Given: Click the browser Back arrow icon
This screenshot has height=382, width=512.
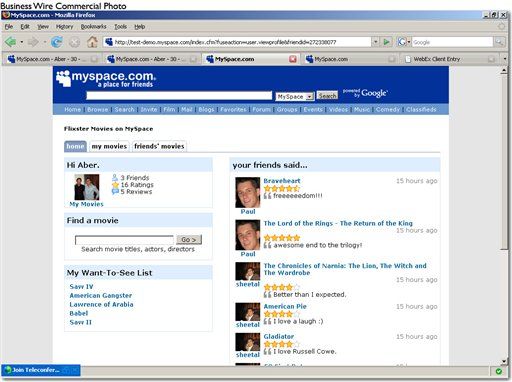Looking at the screenshot, I should [10, 42].
